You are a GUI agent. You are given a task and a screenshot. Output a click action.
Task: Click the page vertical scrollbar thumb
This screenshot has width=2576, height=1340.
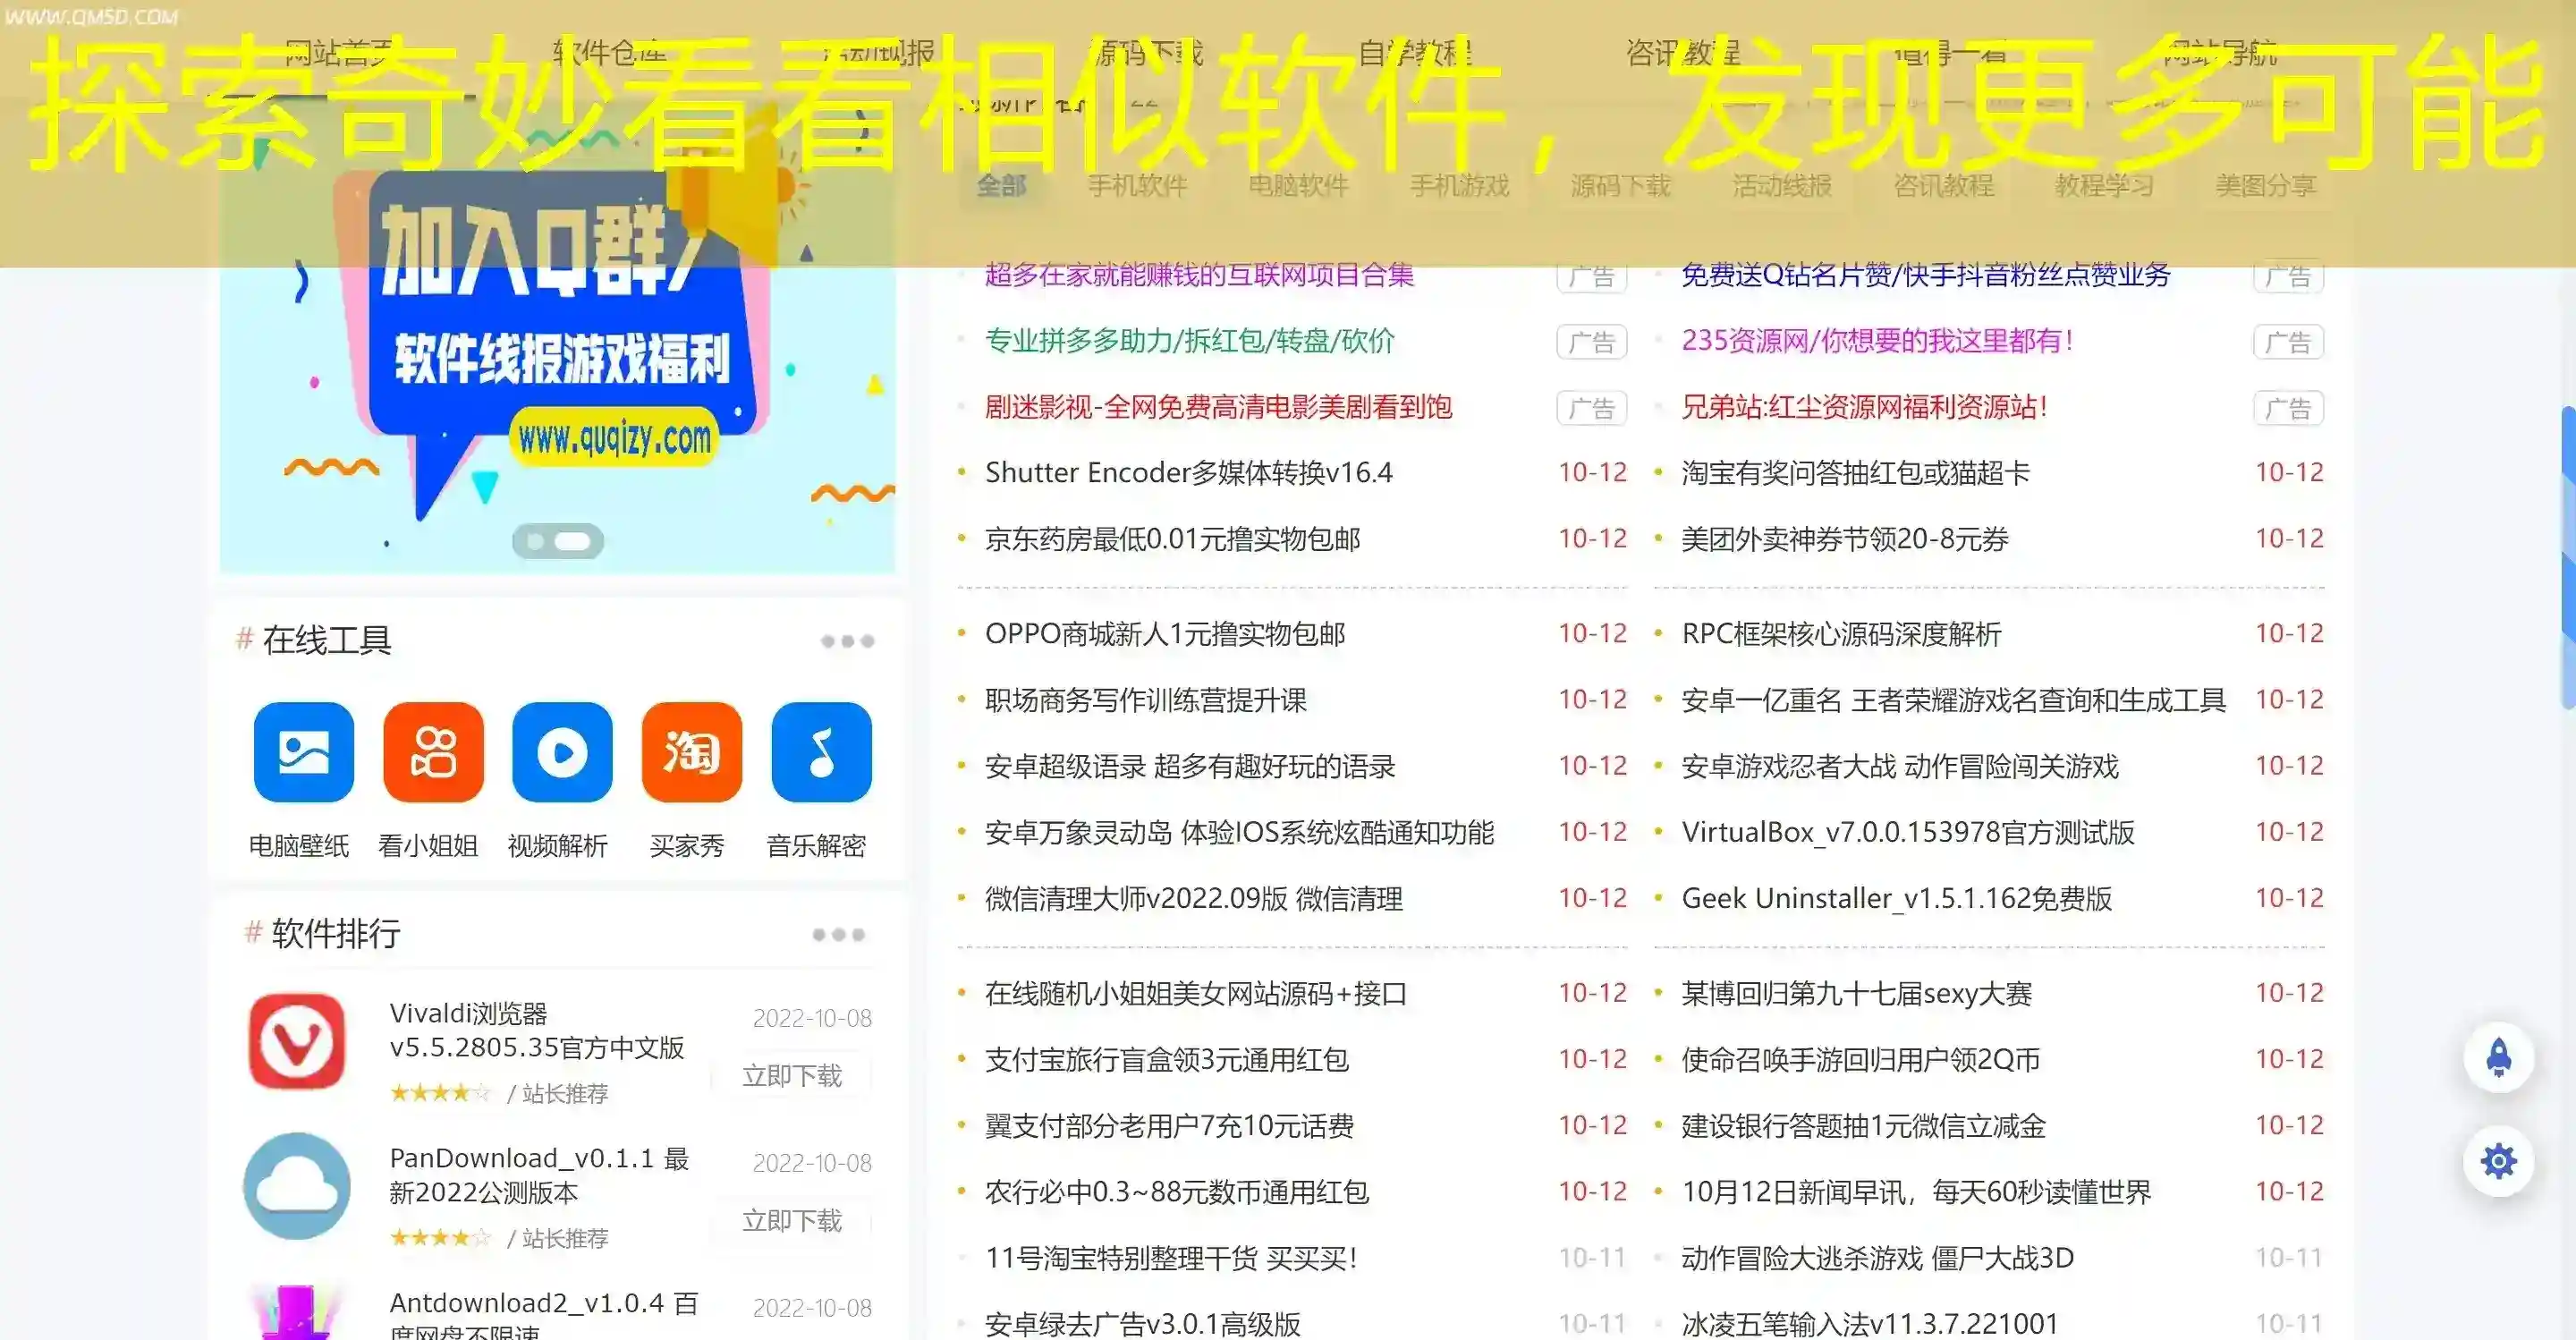coord(2569,557)
